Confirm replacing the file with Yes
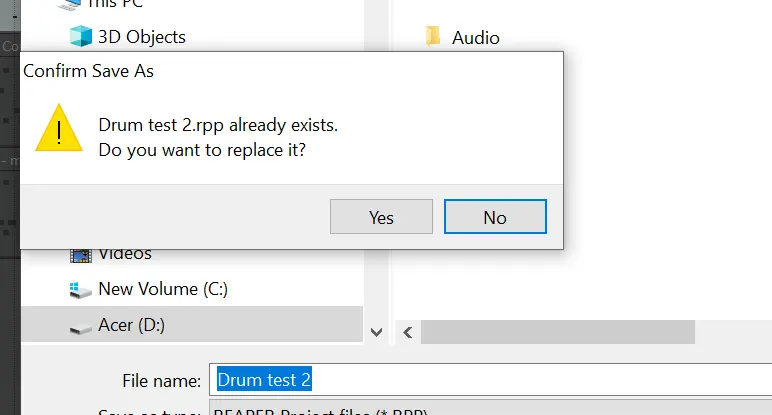The height and width of the screenshot is (415, 772). tap(381, 217)
